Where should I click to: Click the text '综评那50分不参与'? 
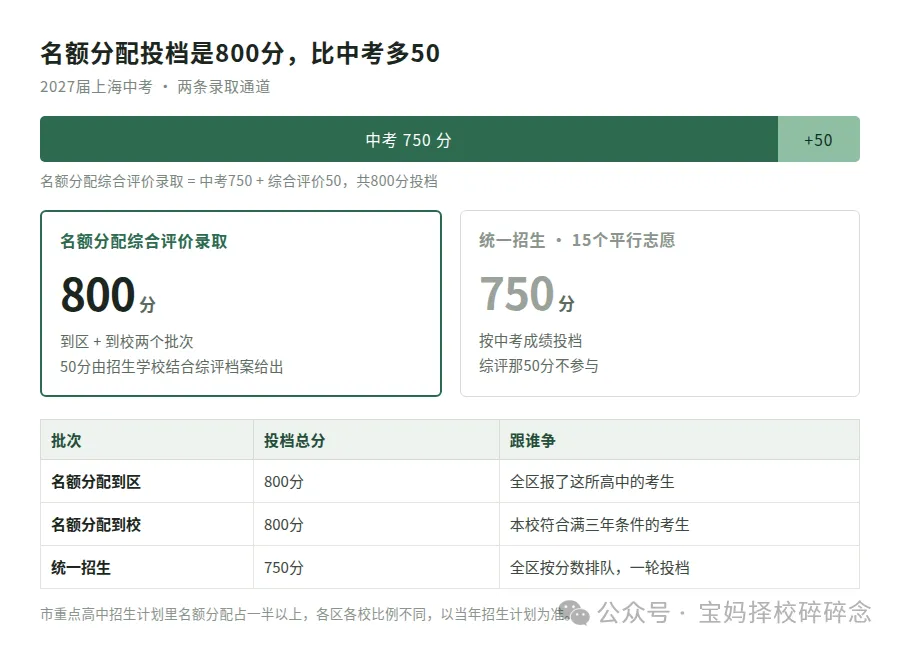click(538, 366)
